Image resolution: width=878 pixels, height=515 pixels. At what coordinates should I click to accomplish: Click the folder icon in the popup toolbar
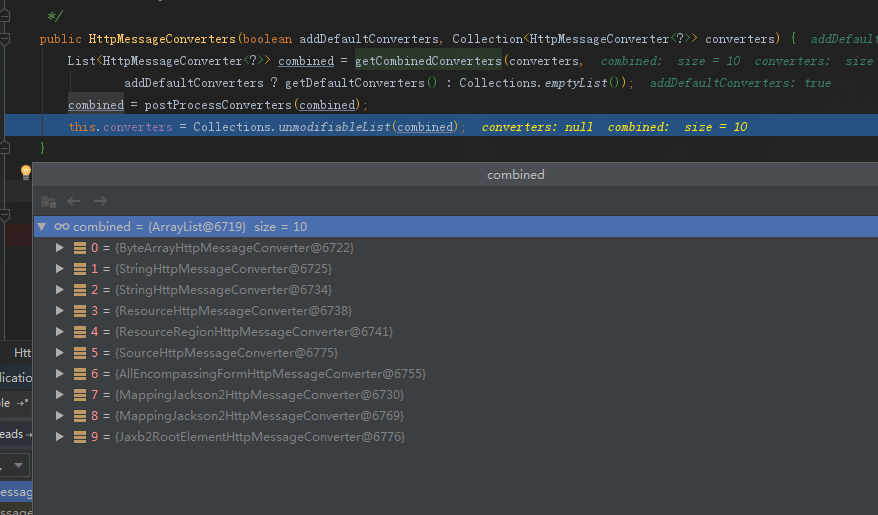(x=48, y=202)
